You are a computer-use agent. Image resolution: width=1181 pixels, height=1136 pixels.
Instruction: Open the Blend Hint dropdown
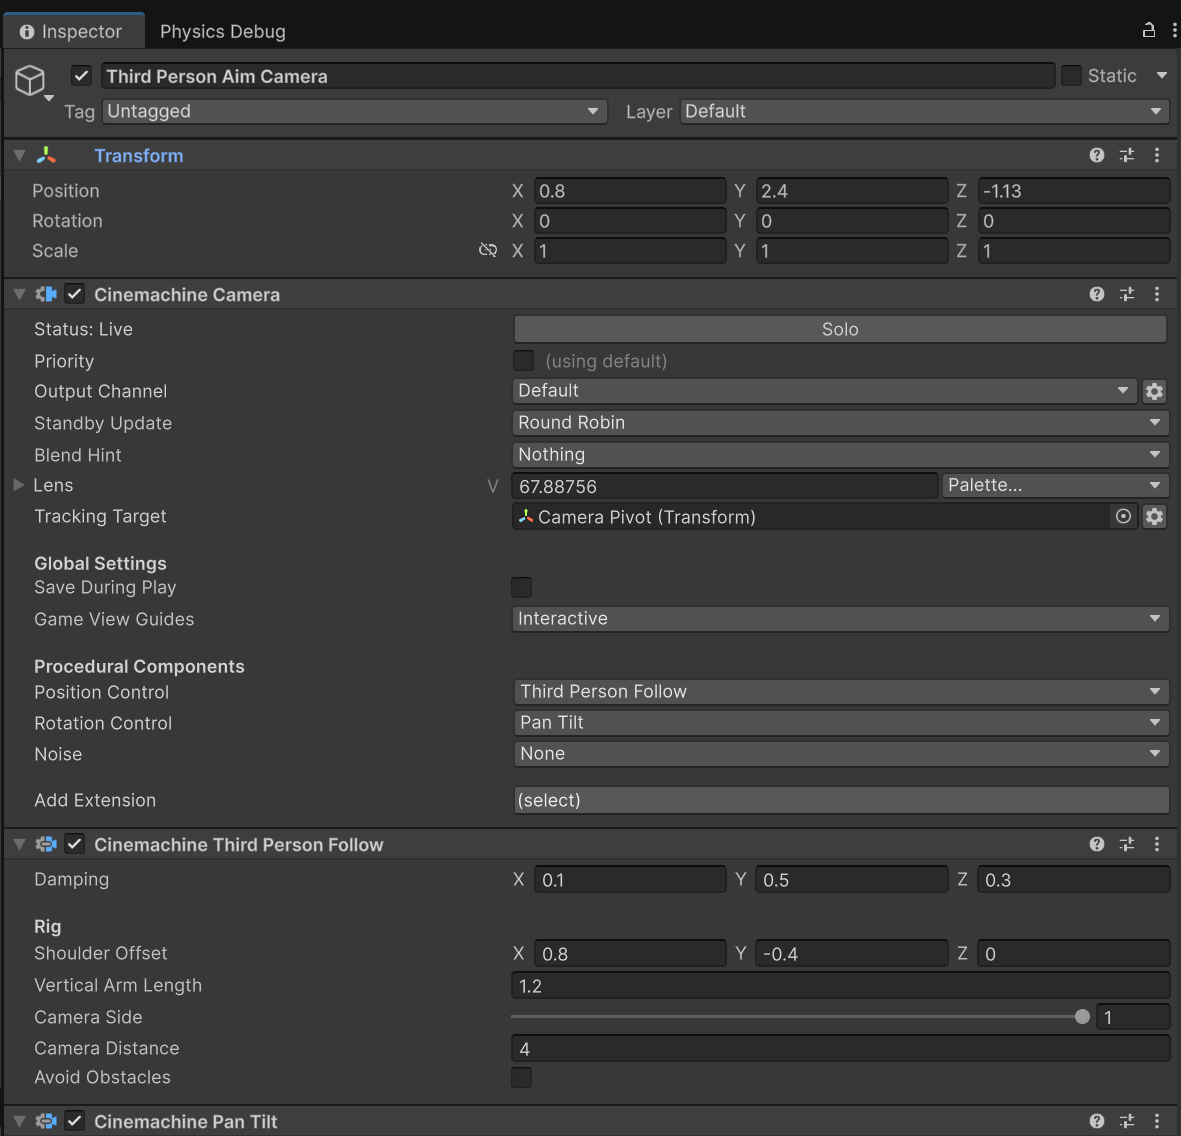point(840,454)
